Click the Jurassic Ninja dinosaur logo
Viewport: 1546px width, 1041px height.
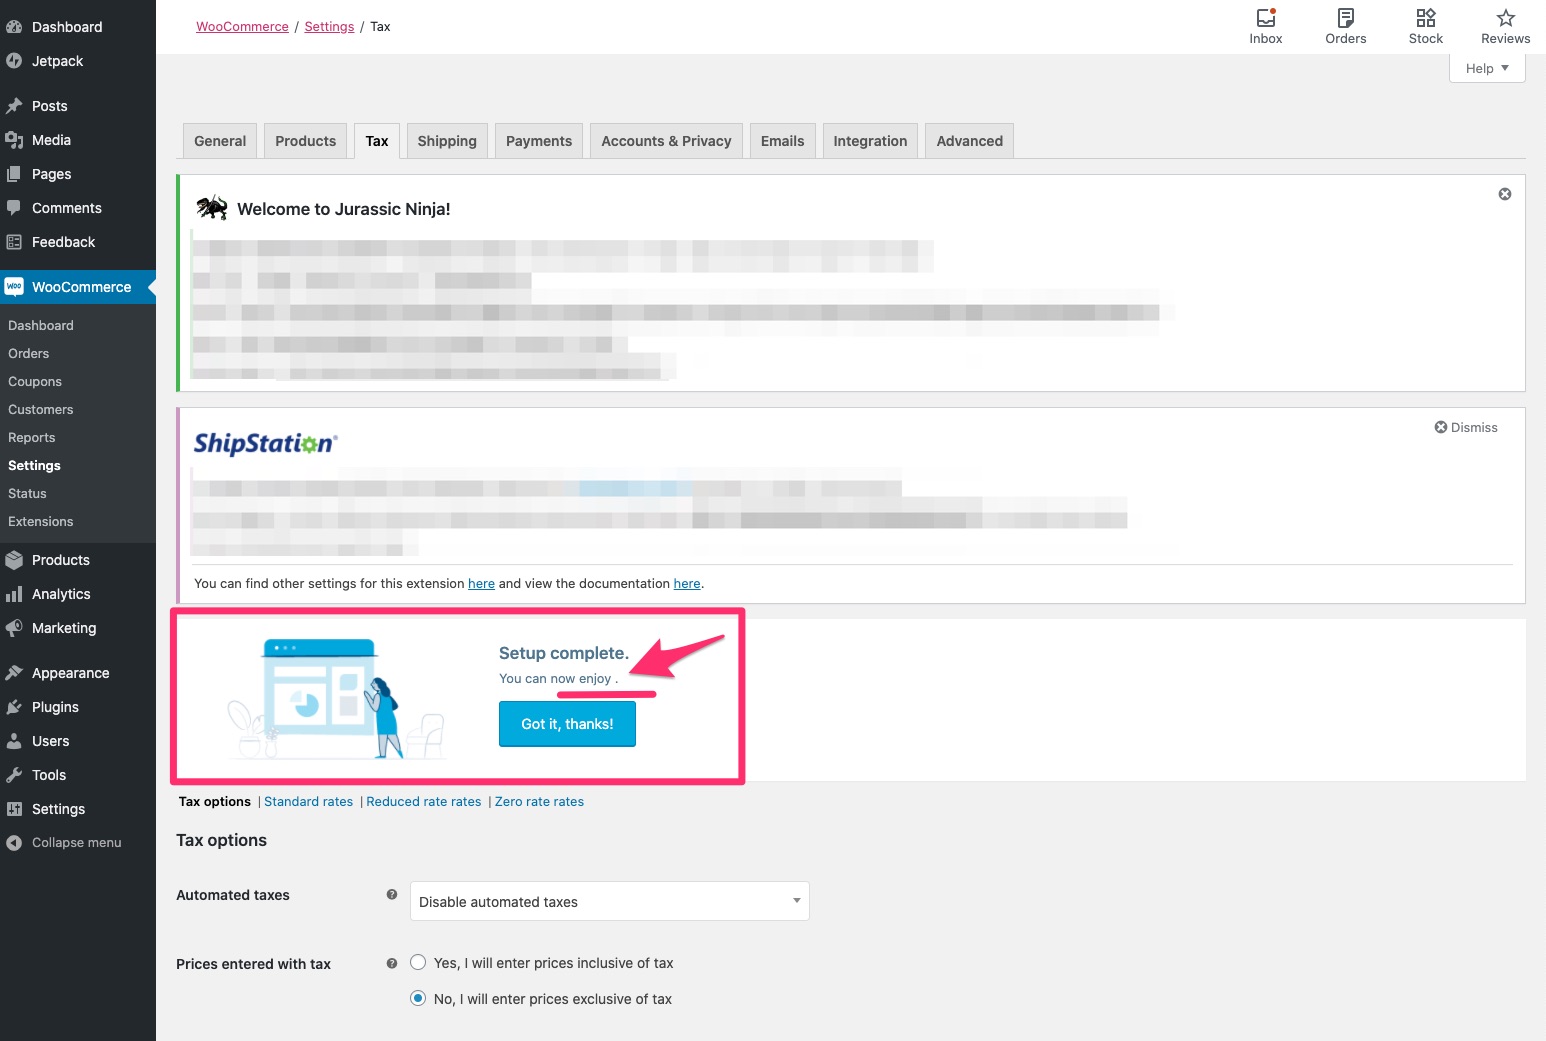coord(212,208)
